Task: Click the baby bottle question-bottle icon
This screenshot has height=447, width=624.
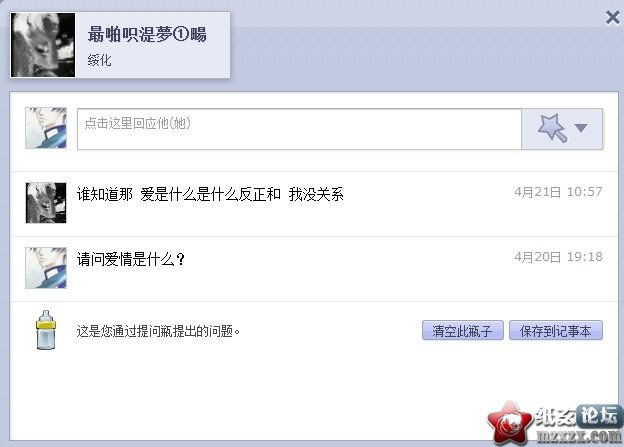Action: click(46, 330)
